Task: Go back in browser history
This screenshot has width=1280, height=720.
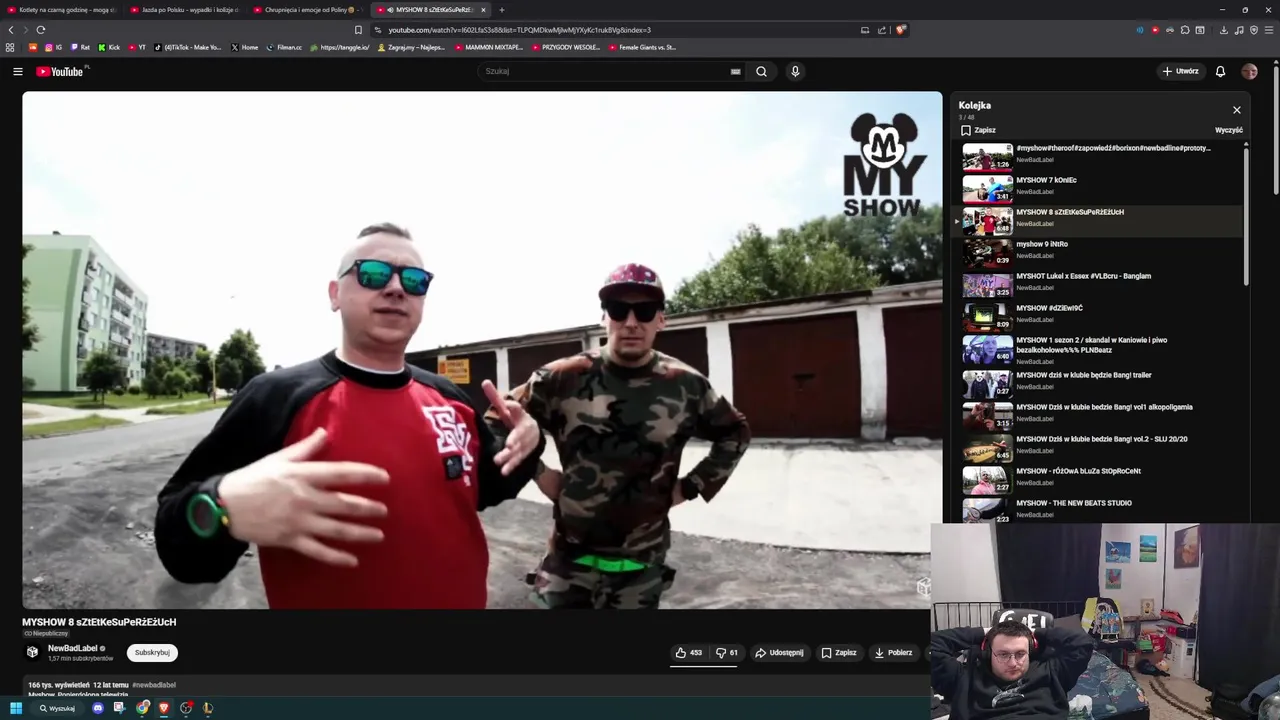Action: [10, 30]
